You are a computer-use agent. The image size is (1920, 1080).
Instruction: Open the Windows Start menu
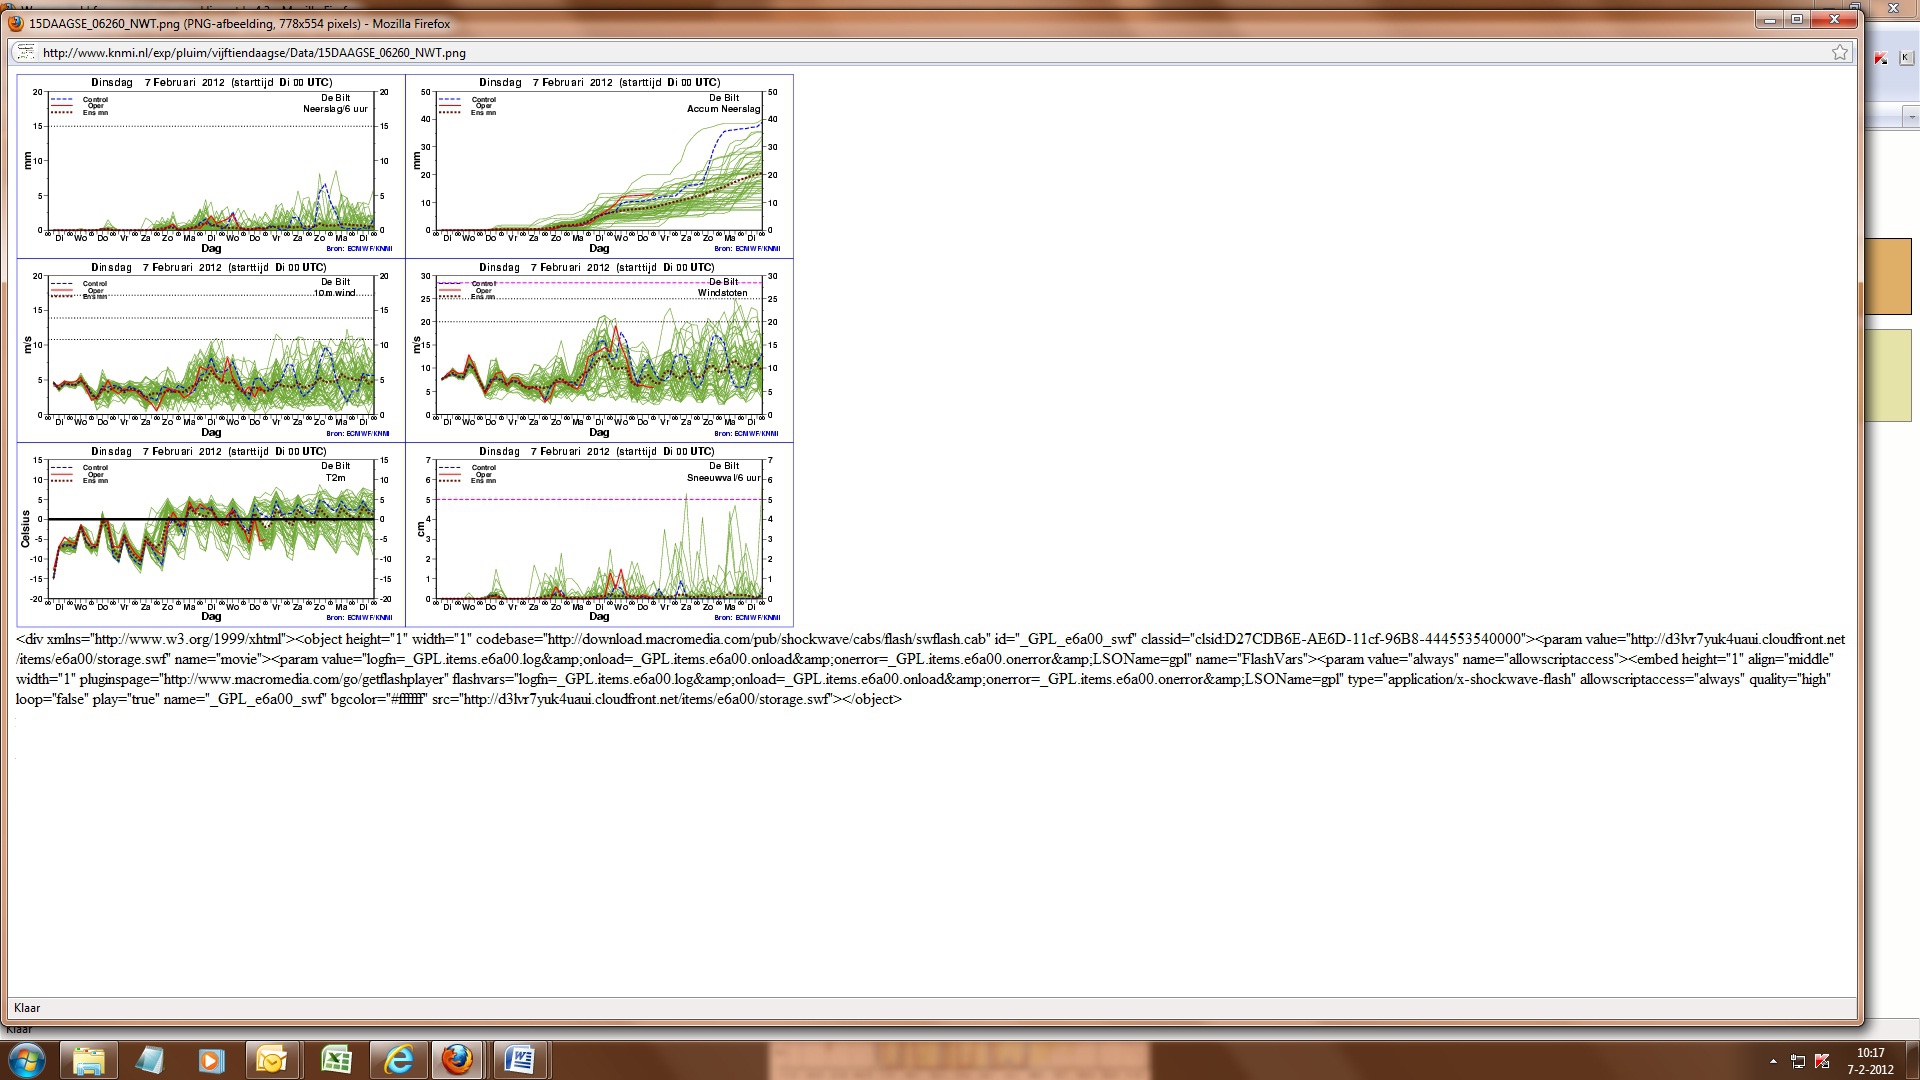pyautogui.click(x=27, y=1060)
